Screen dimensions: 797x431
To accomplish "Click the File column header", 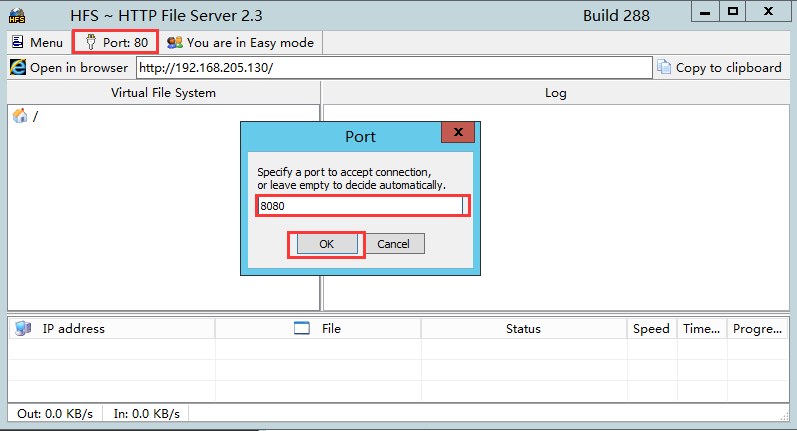I will point(318,329).
